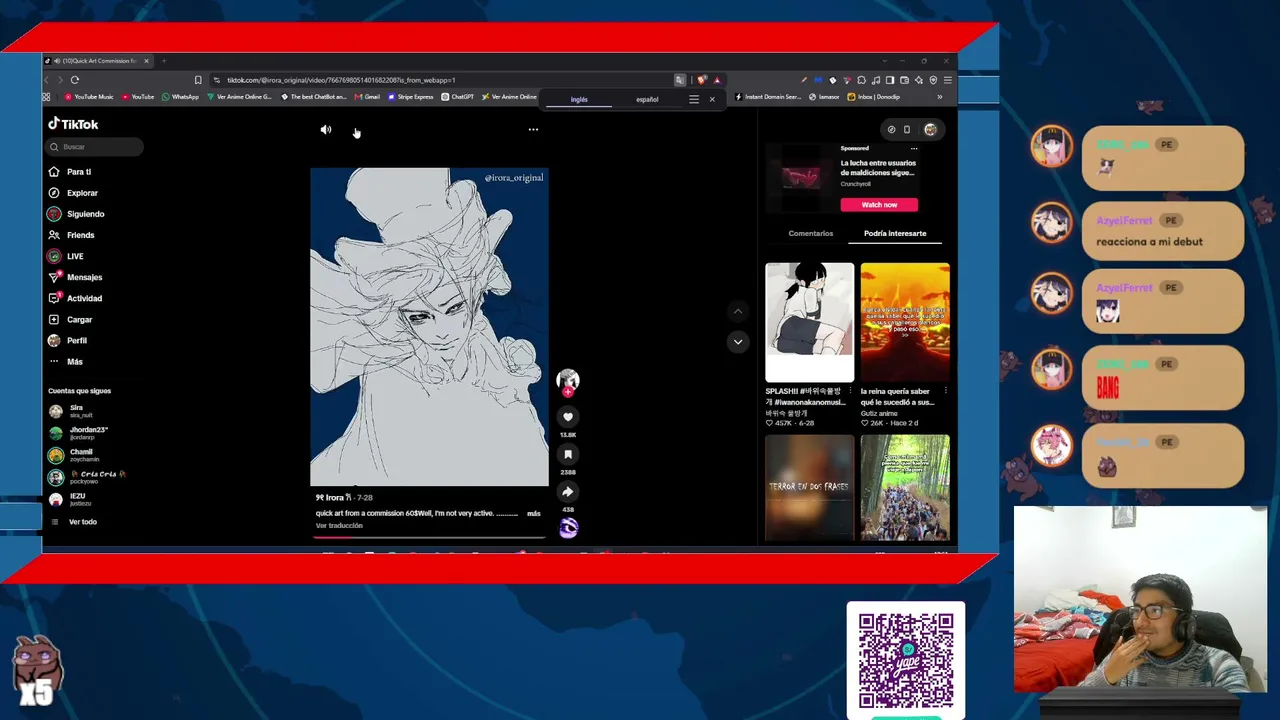
Task: Mute the TikTok video sound
Action: [x=325, y=130]
